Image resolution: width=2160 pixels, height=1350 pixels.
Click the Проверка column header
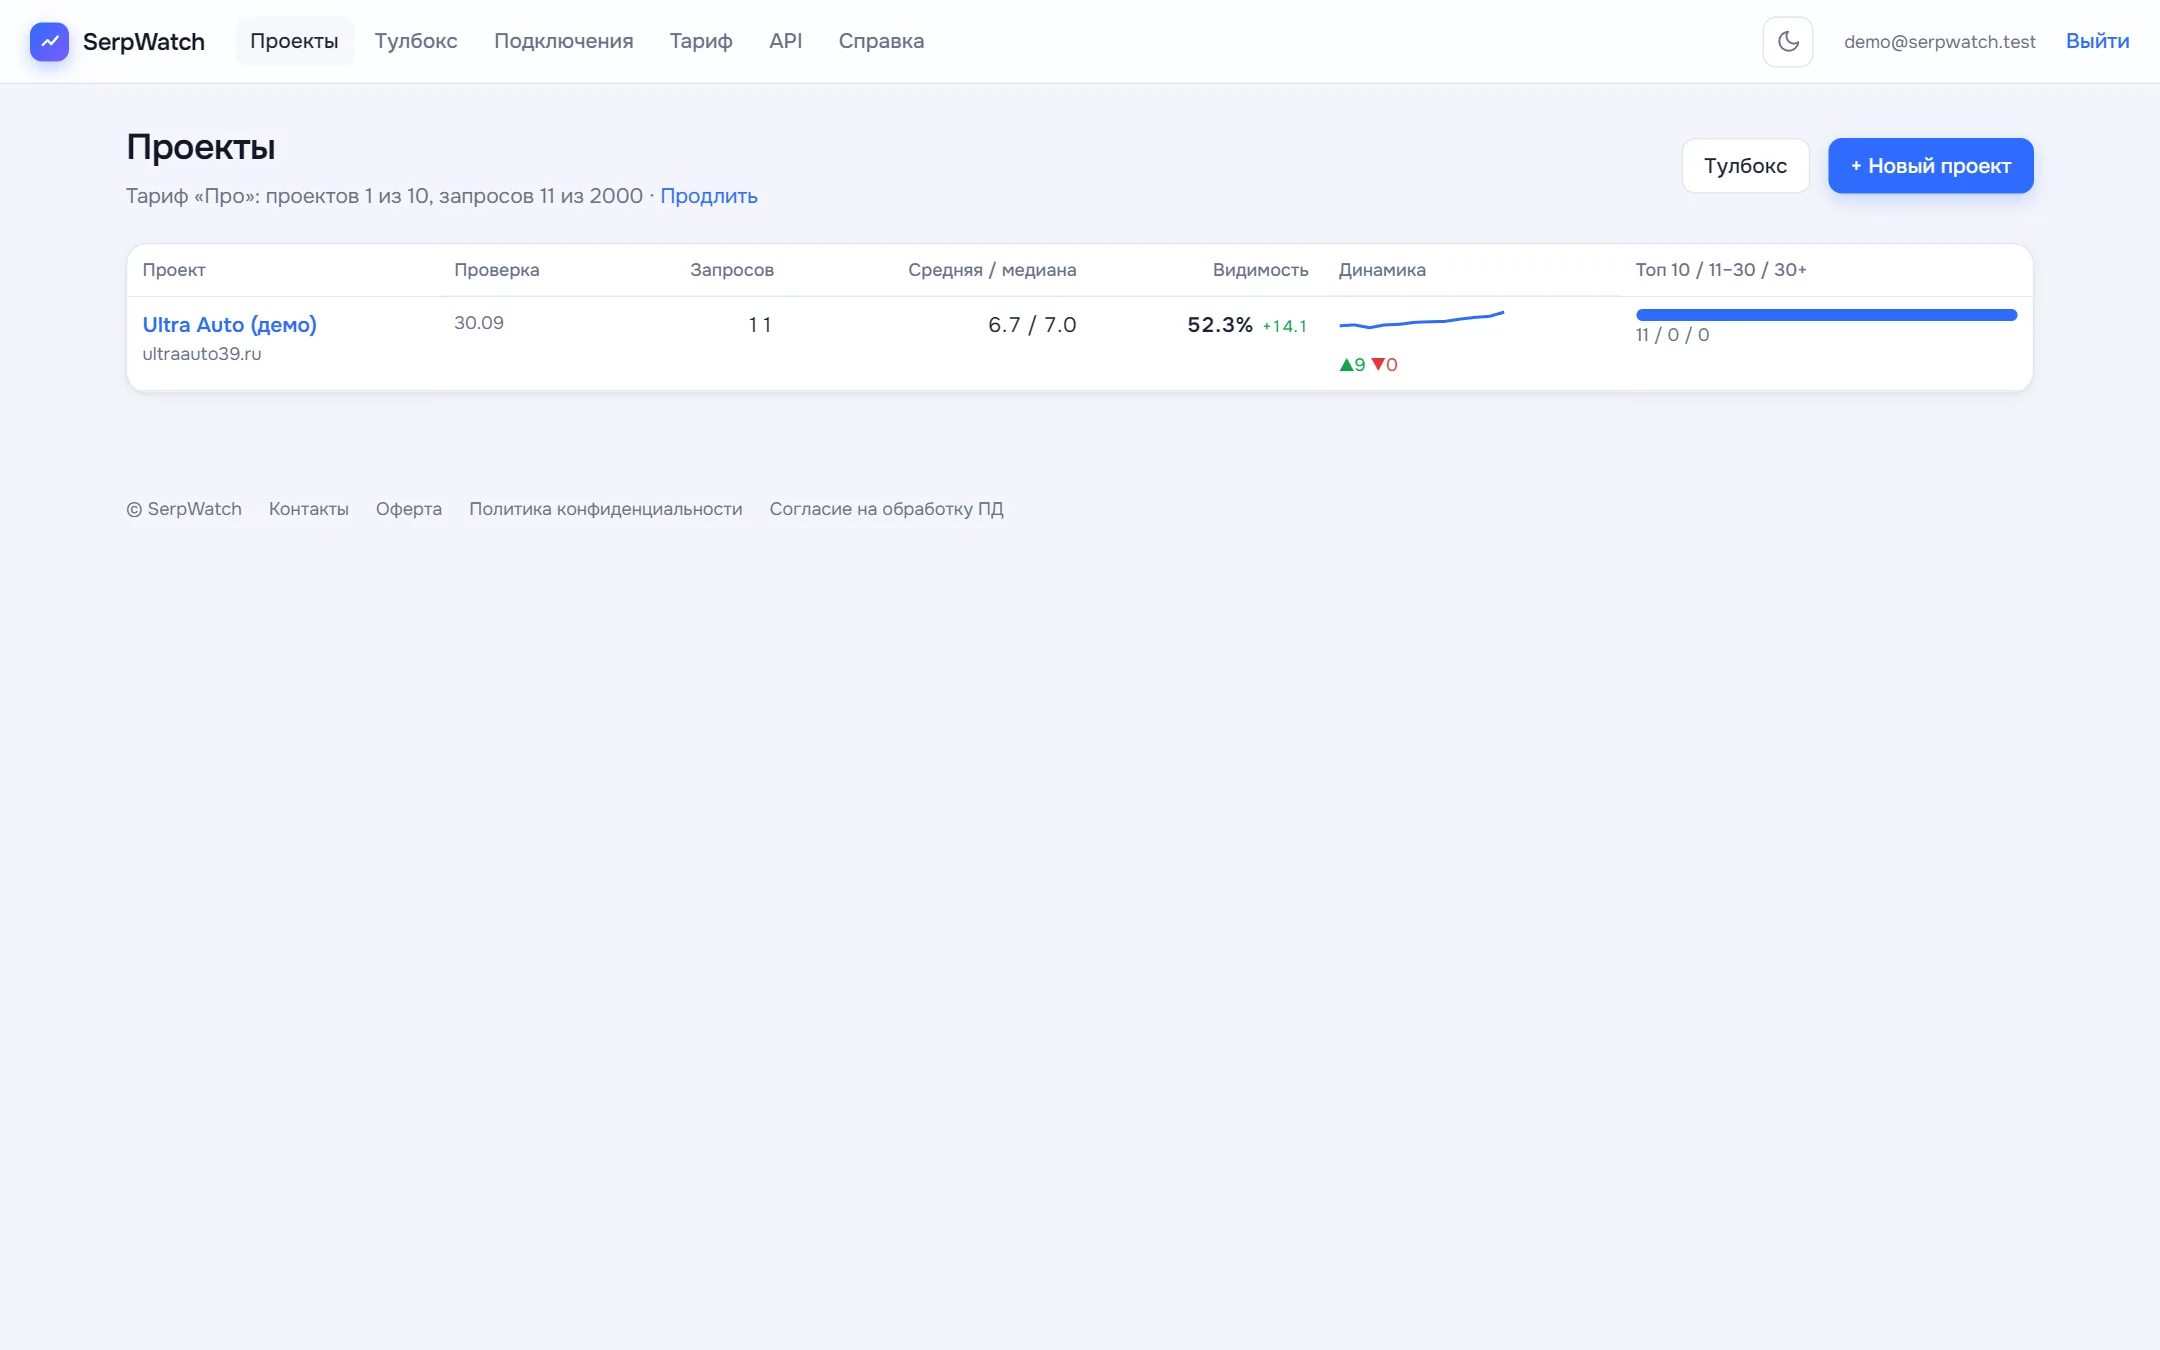[x=497, y=270]
